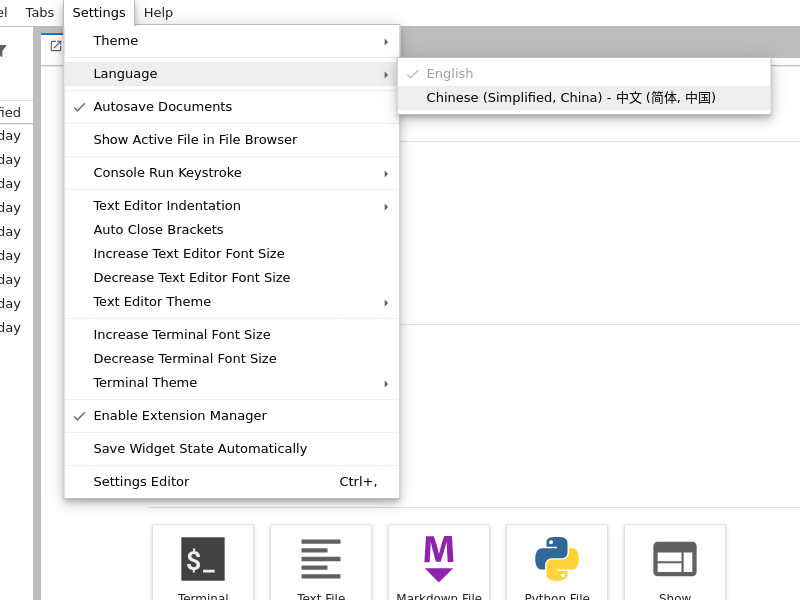Open the Tabs menu
The width and height of the screenshot is (800, 600).
(x=40, y=13)
